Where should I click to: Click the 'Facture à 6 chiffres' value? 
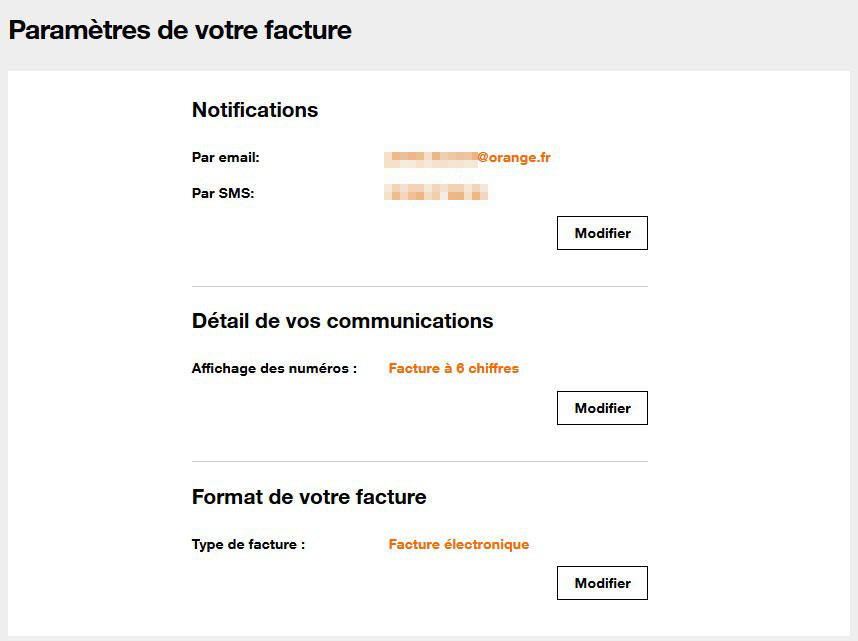(454, 369)
